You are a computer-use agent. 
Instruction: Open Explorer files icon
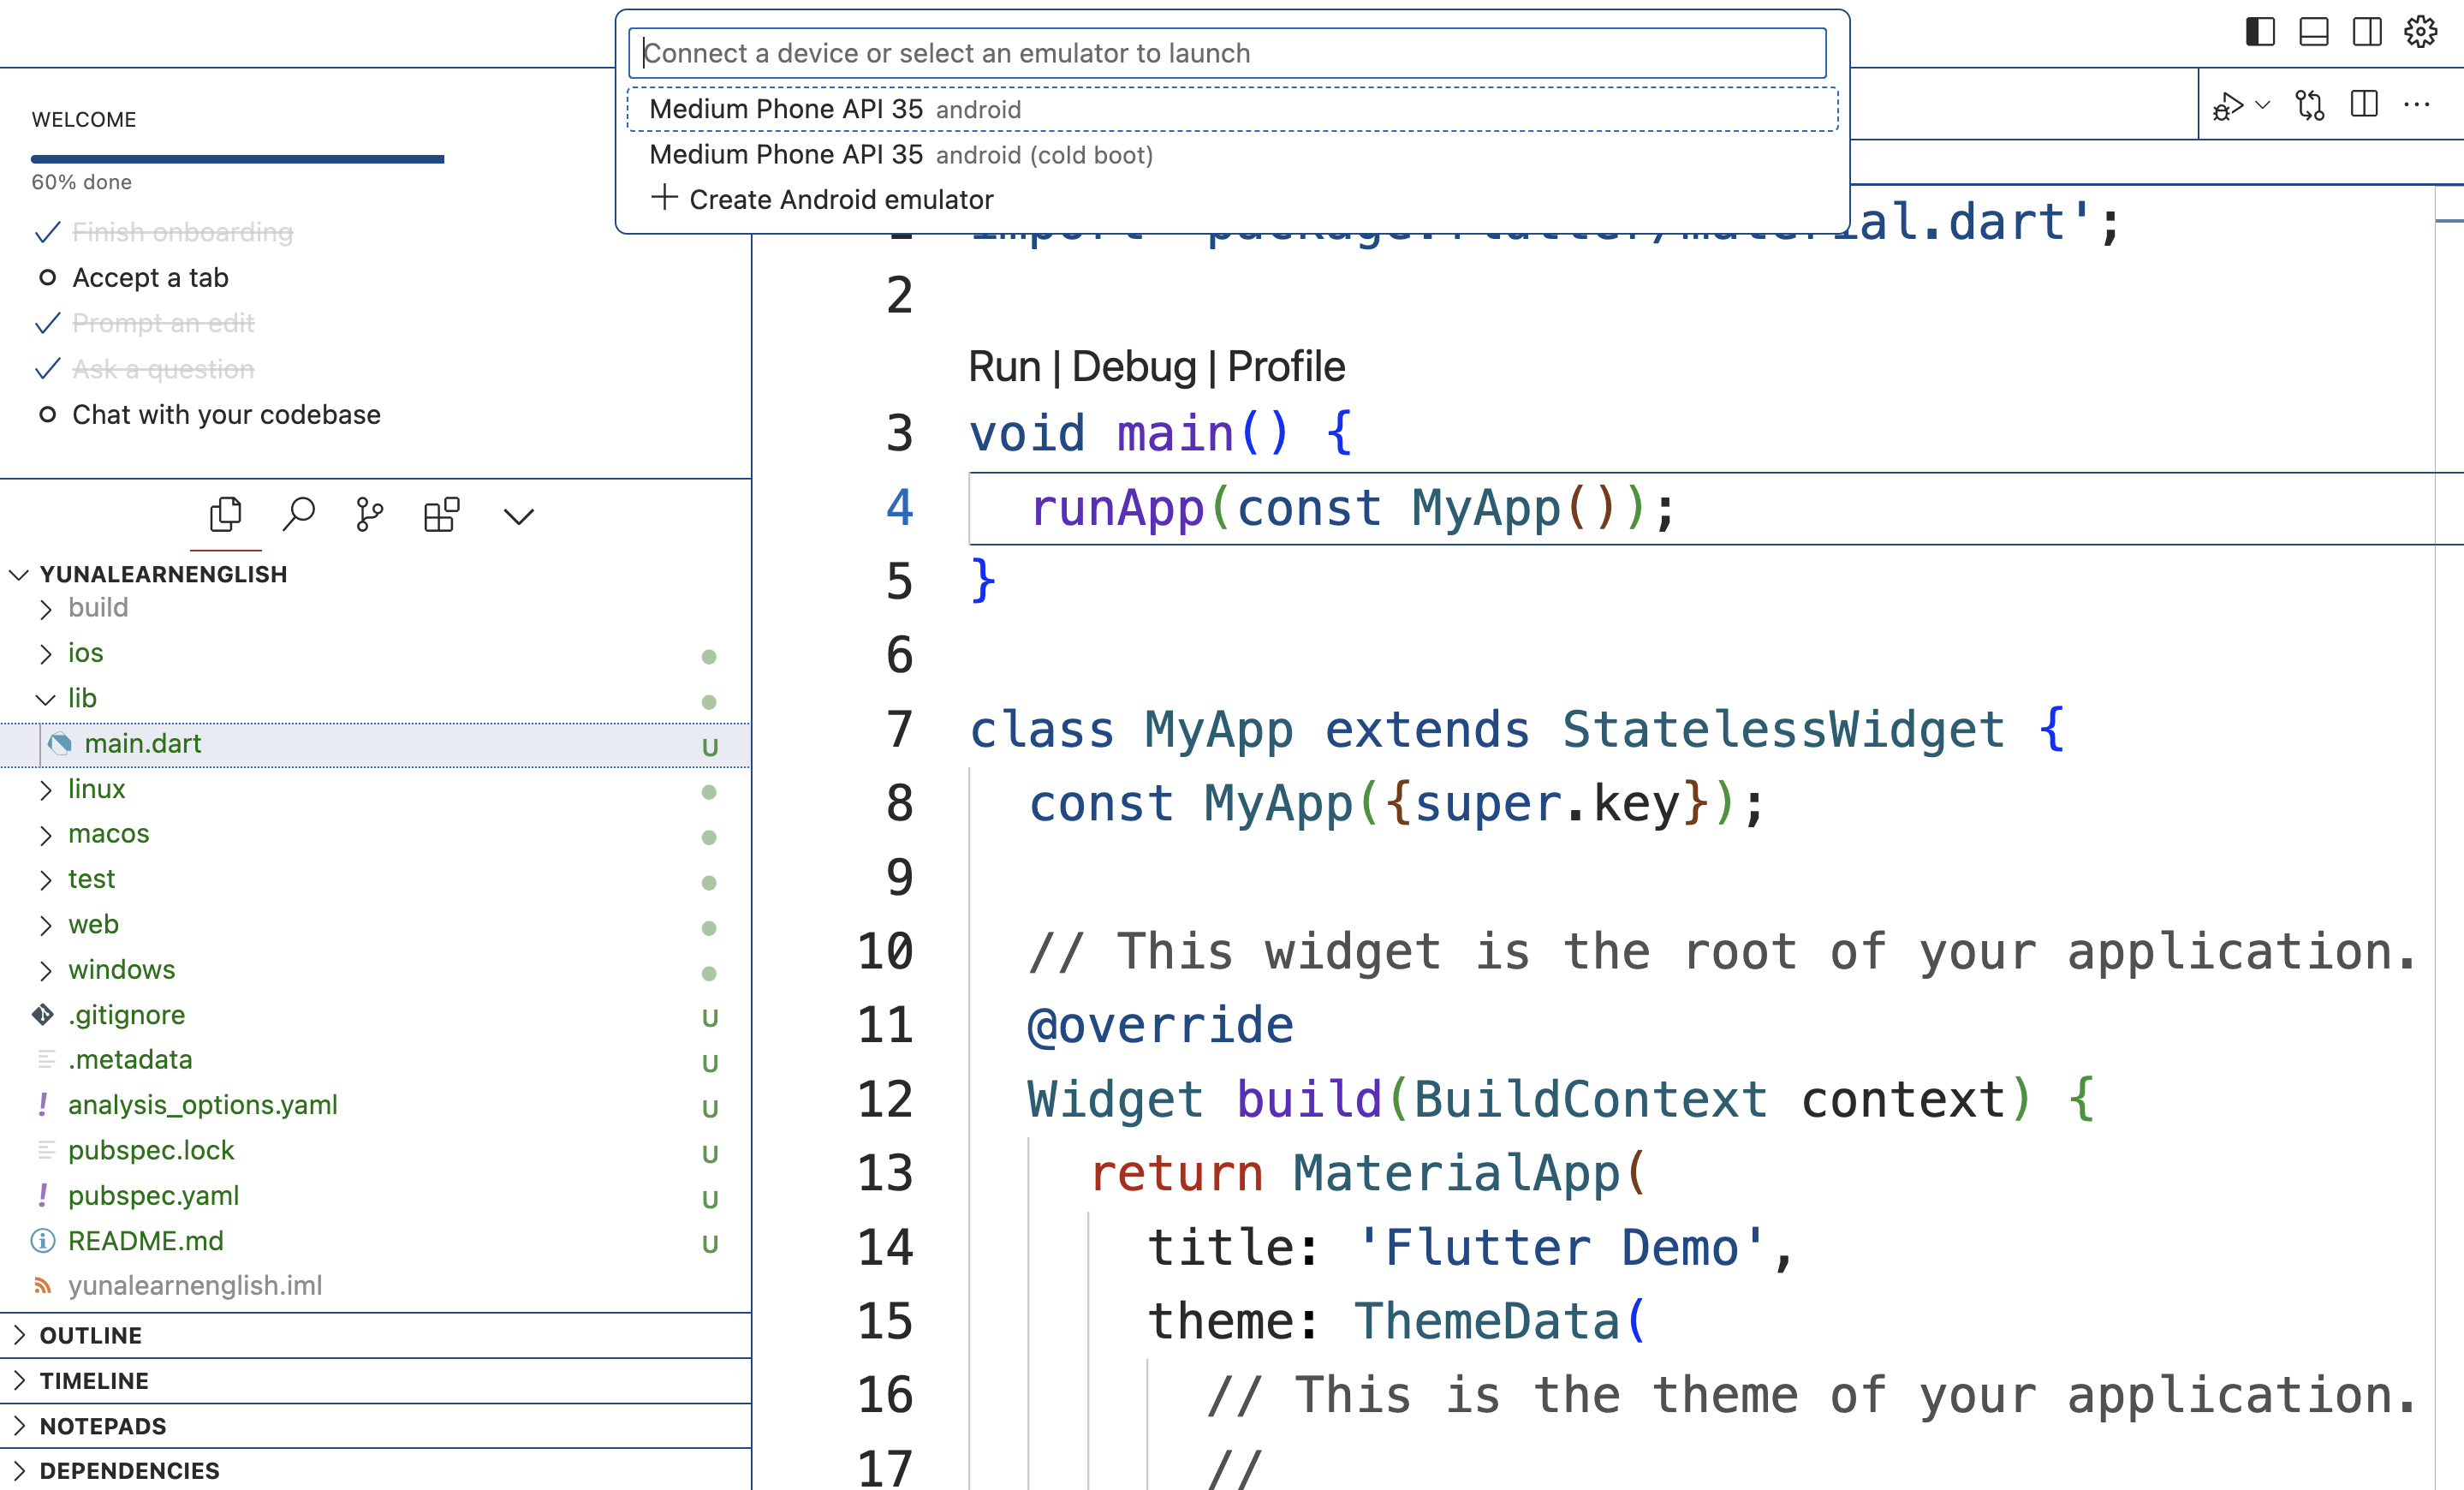coord(226,515)
